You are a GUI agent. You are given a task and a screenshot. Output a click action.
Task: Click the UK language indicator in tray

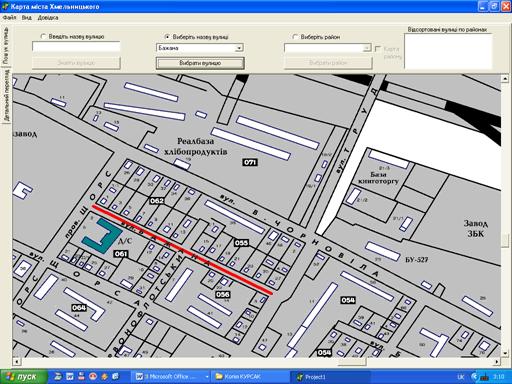(461, 377)
